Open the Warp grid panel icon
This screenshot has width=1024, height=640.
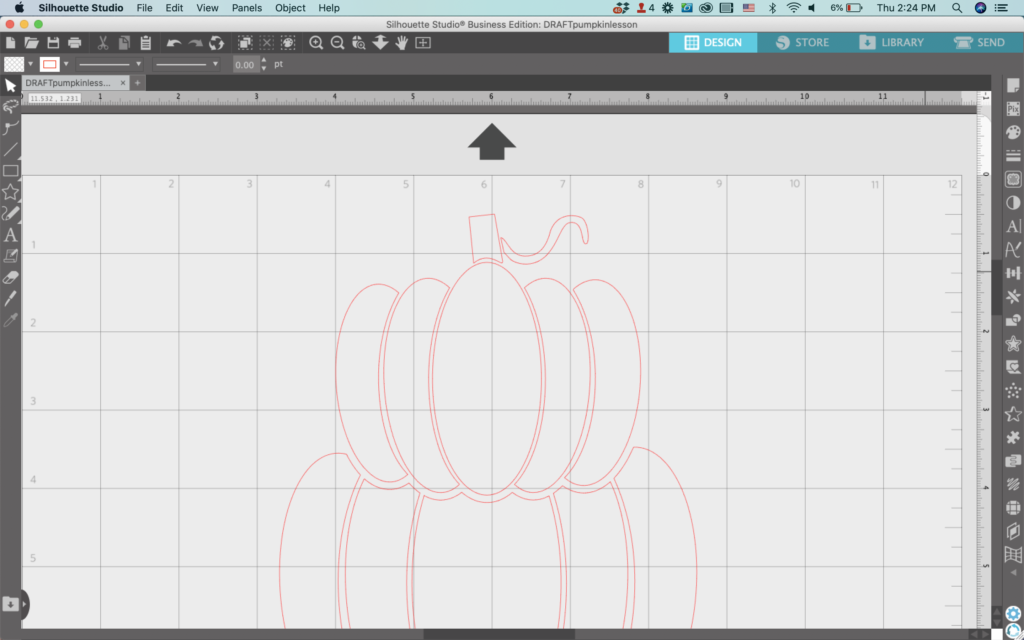(x=1013, y=556)
